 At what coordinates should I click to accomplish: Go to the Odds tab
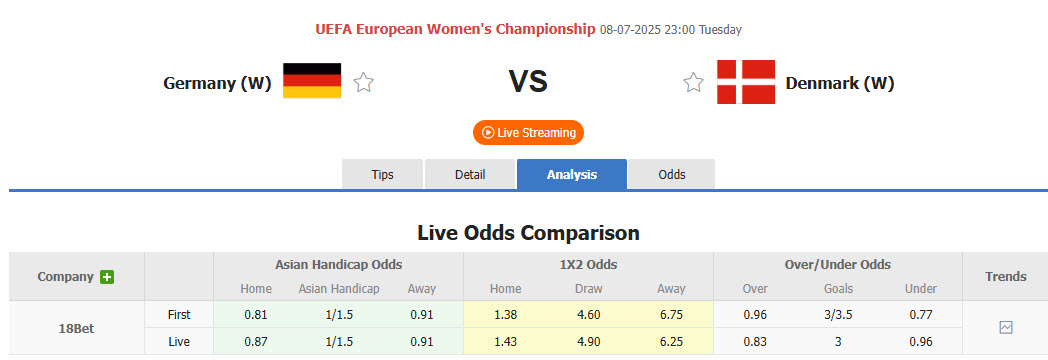(672, 174)
